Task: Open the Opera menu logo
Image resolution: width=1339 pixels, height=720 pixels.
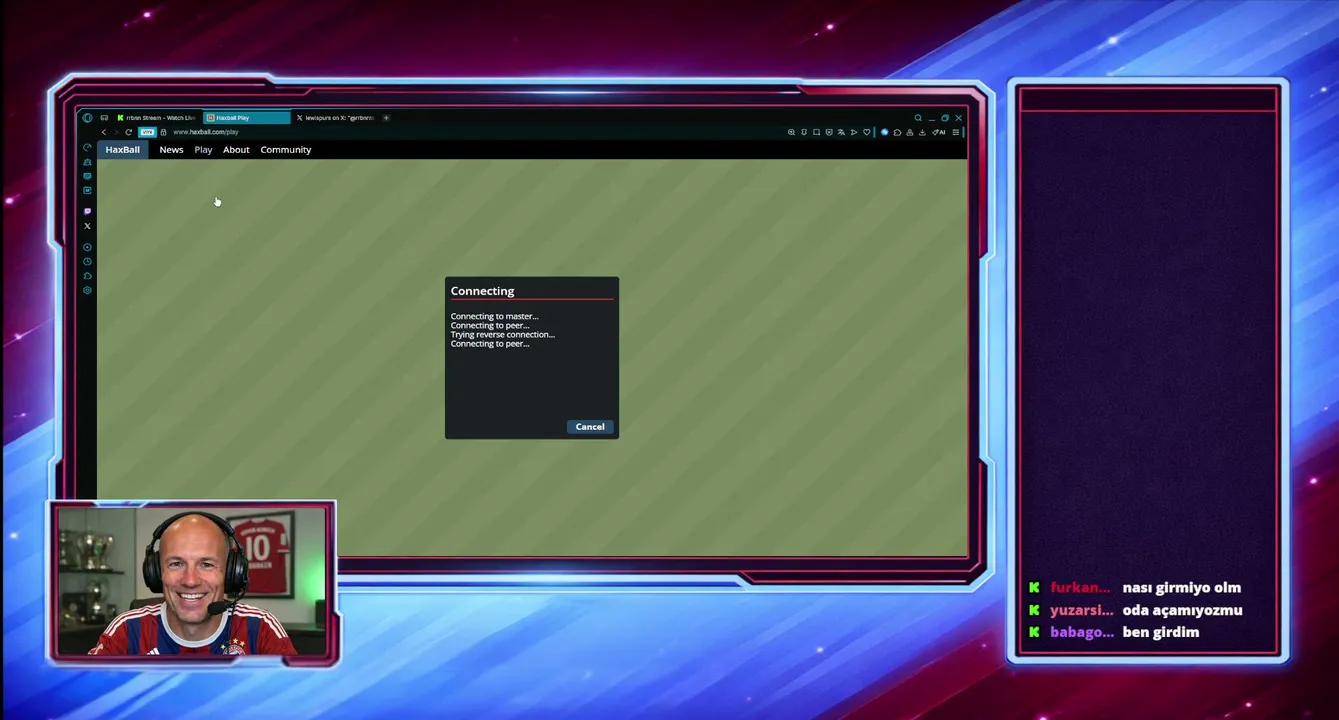Action: (87, 118)
